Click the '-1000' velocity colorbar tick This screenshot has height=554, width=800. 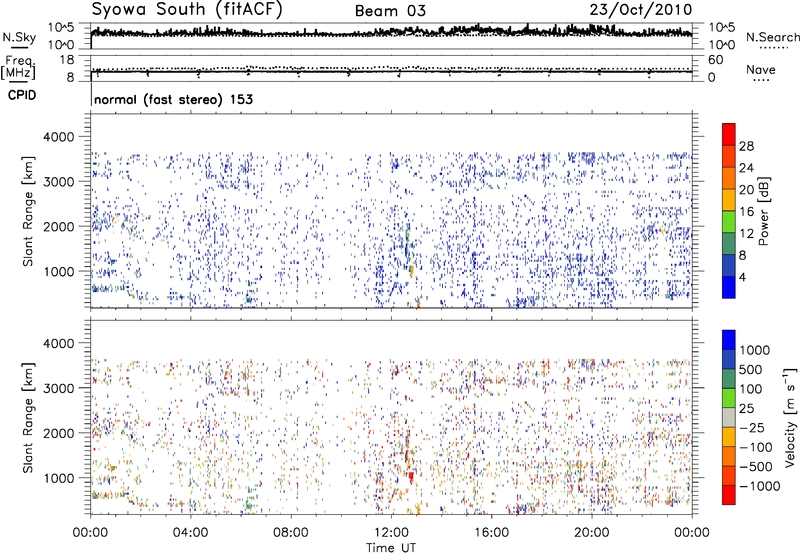[759, 486]
